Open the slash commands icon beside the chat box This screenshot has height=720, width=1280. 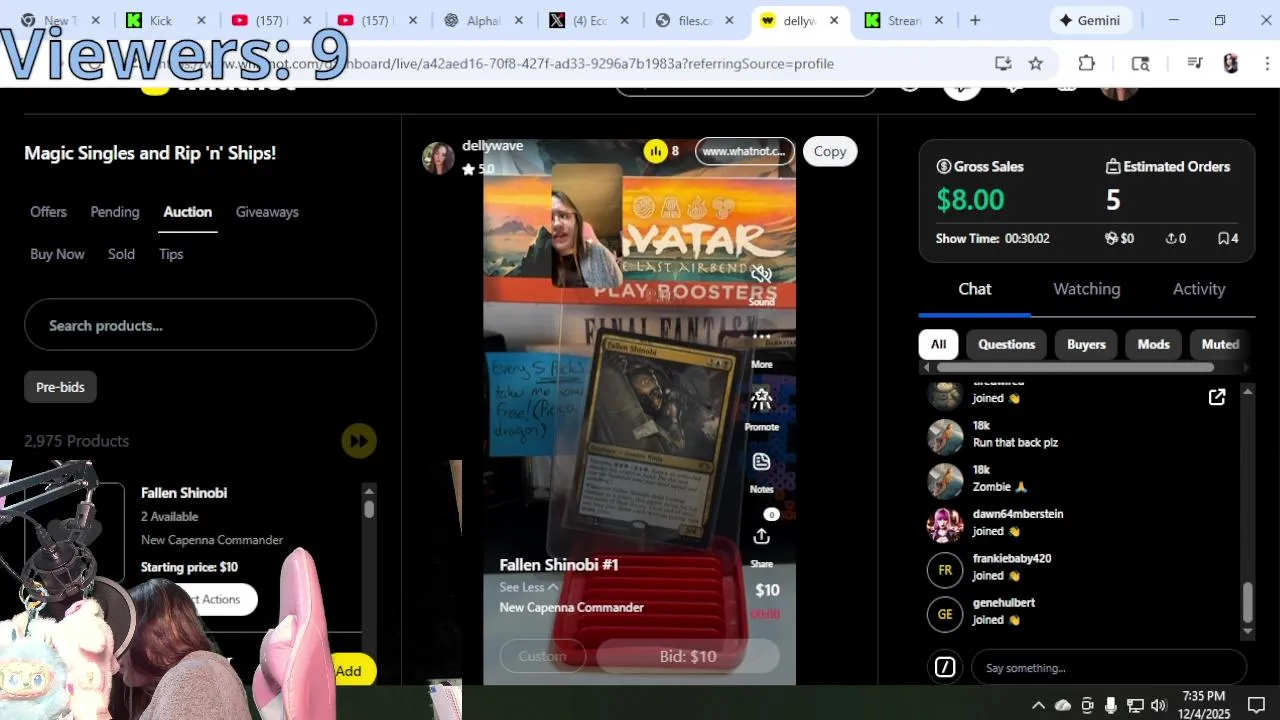pos(945,667)
